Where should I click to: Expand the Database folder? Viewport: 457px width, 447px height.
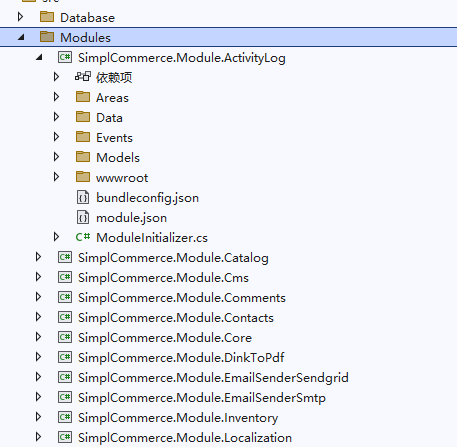[20, 17]
